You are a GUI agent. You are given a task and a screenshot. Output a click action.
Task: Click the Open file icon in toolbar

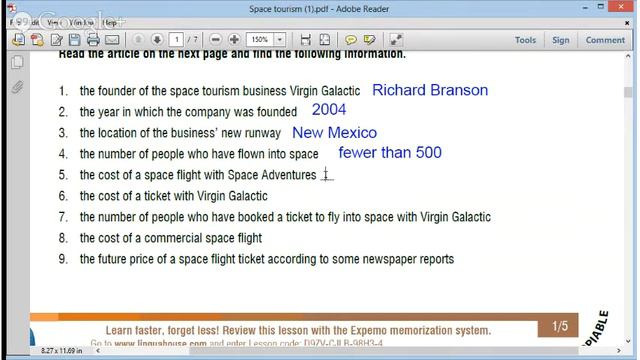click(x=18, y=40)
